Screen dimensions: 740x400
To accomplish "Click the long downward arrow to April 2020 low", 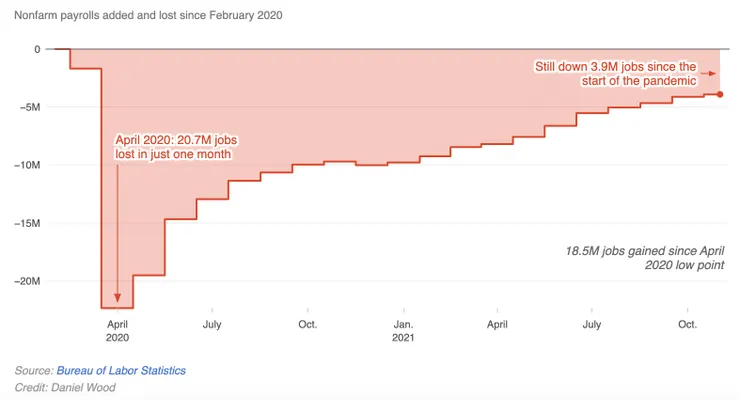I will click(x=117, y=230).
